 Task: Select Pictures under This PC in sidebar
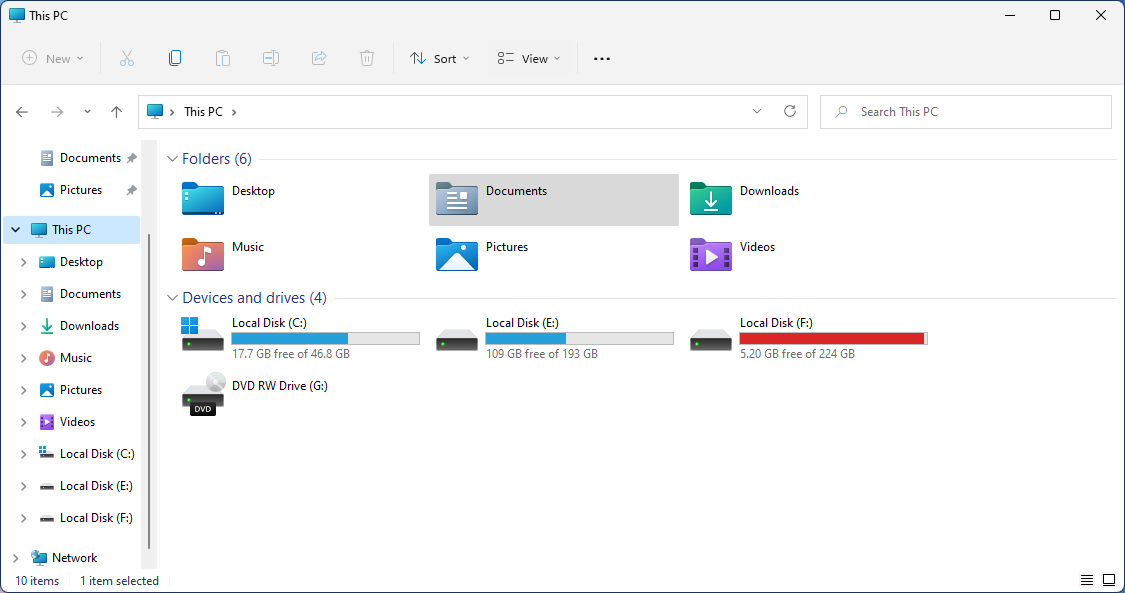(x=79, y=390)
